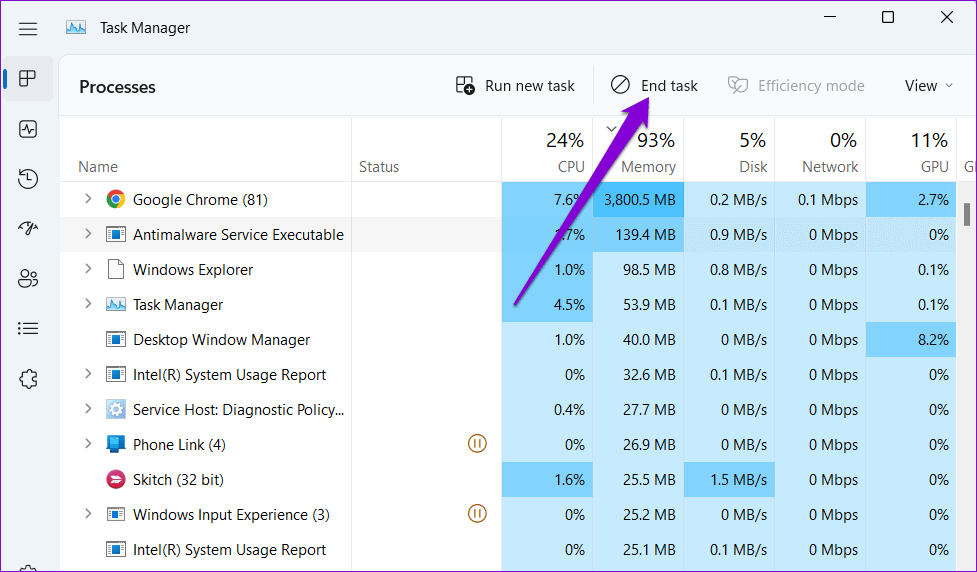Select the Windows Explorer process name
977x572 pixels.
tap(193, 270)
